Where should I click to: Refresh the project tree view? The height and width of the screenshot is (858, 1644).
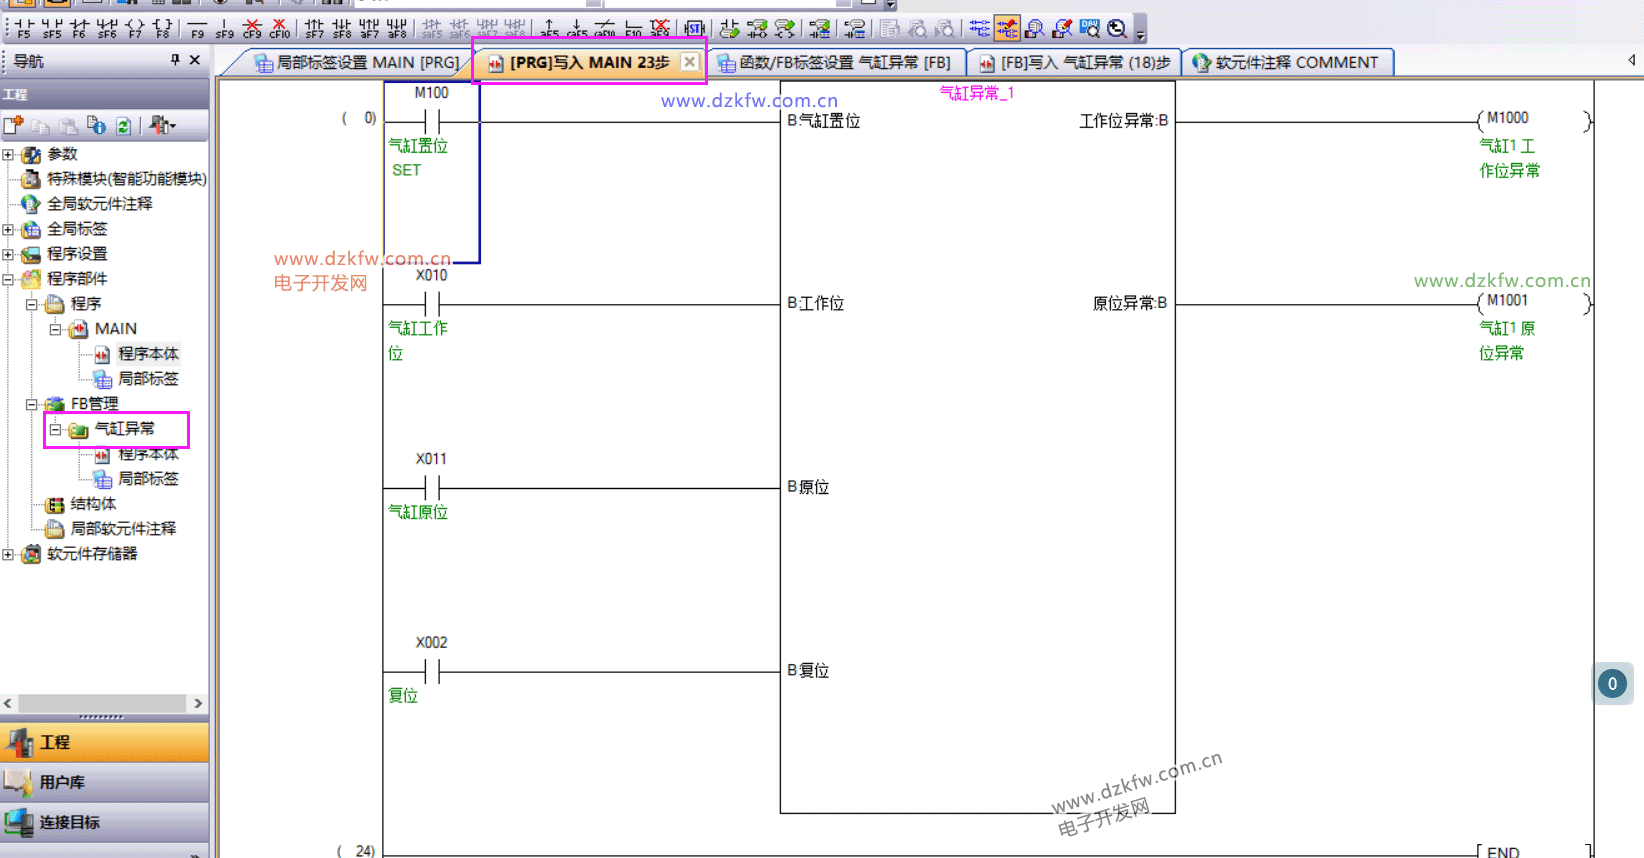pos(123,125)
